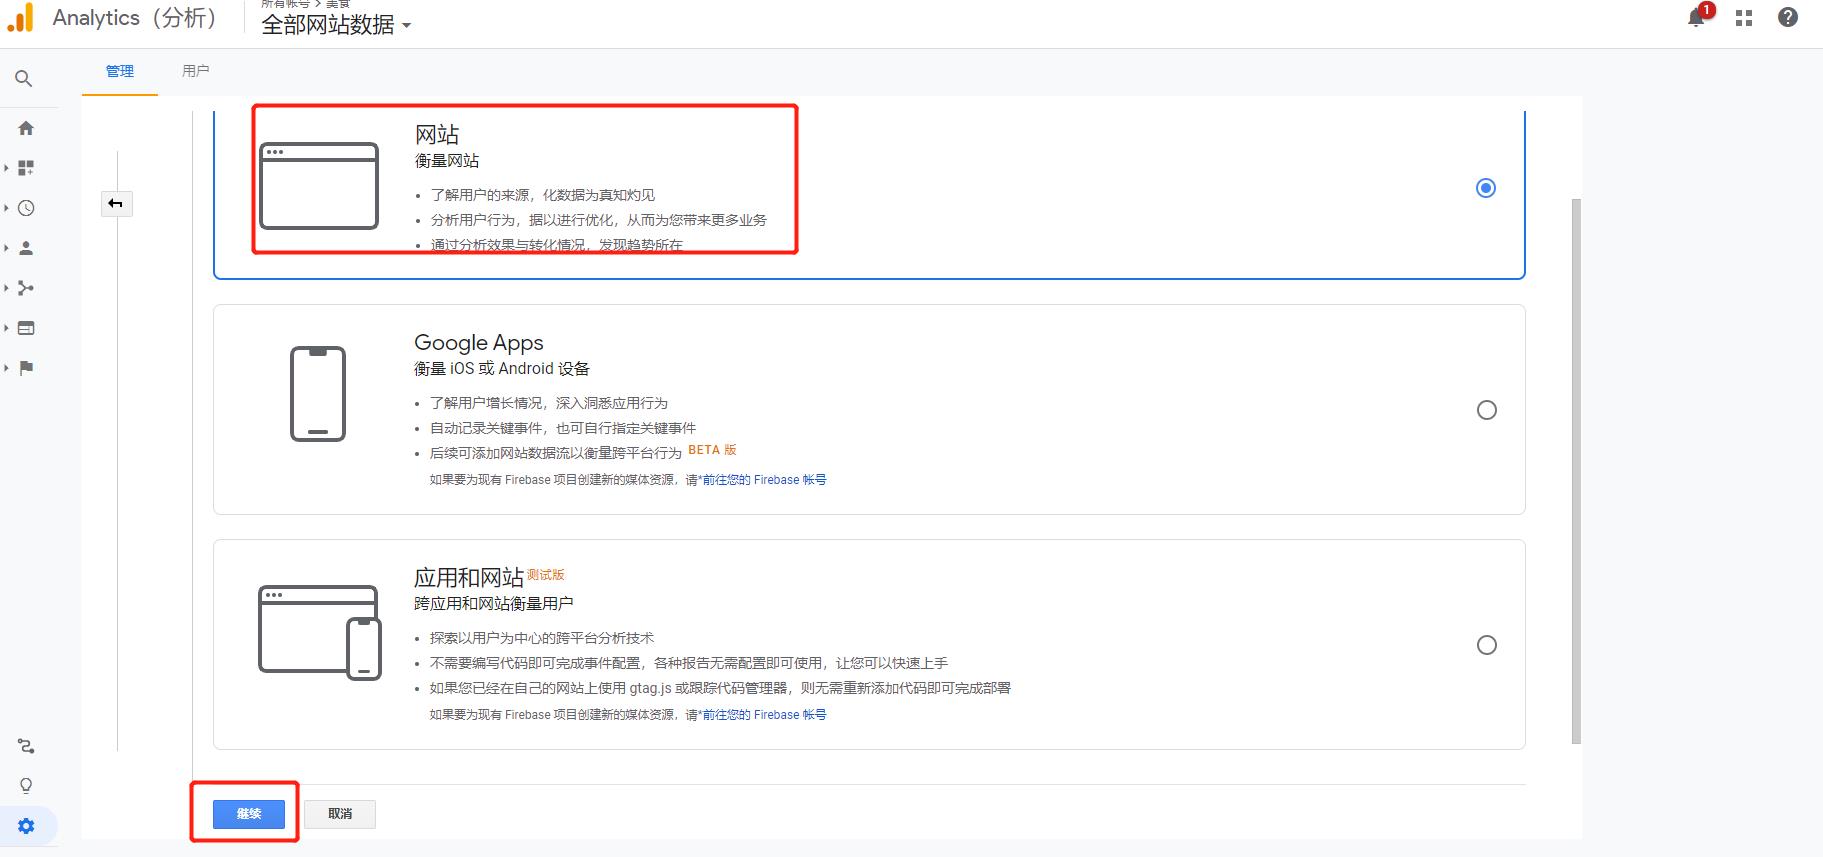This screenshot has height=857, width=1823.
Task: Click 探索以用户为中心的跨平台分析技术 bullet
Action: pyautogui.click(x=542, y=638)
